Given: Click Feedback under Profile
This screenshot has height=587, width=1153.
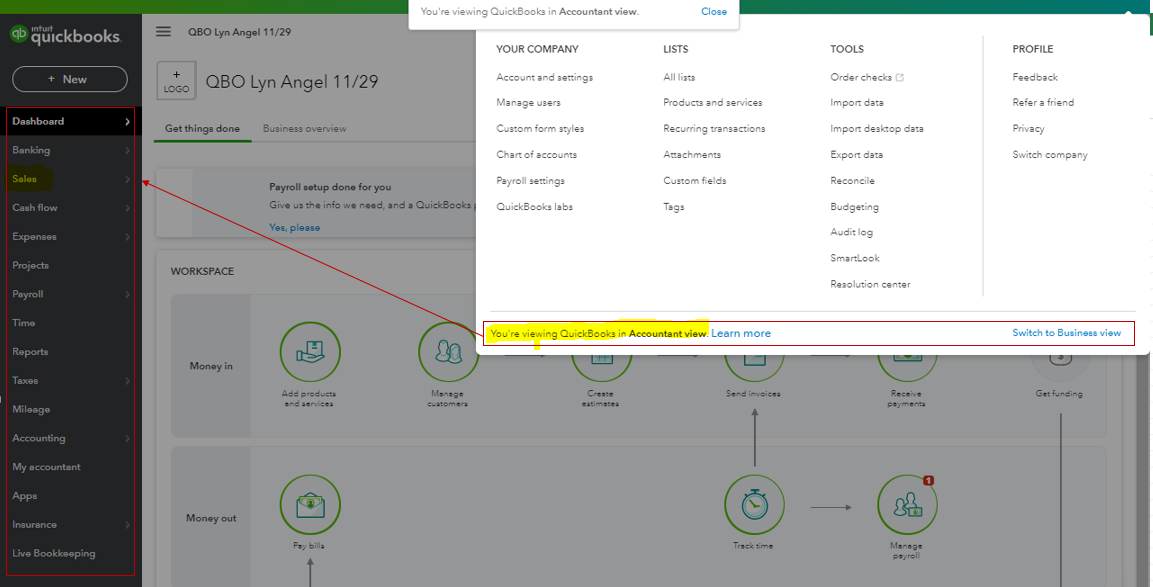Looking at the screenshot, I should coord(1035,77).
